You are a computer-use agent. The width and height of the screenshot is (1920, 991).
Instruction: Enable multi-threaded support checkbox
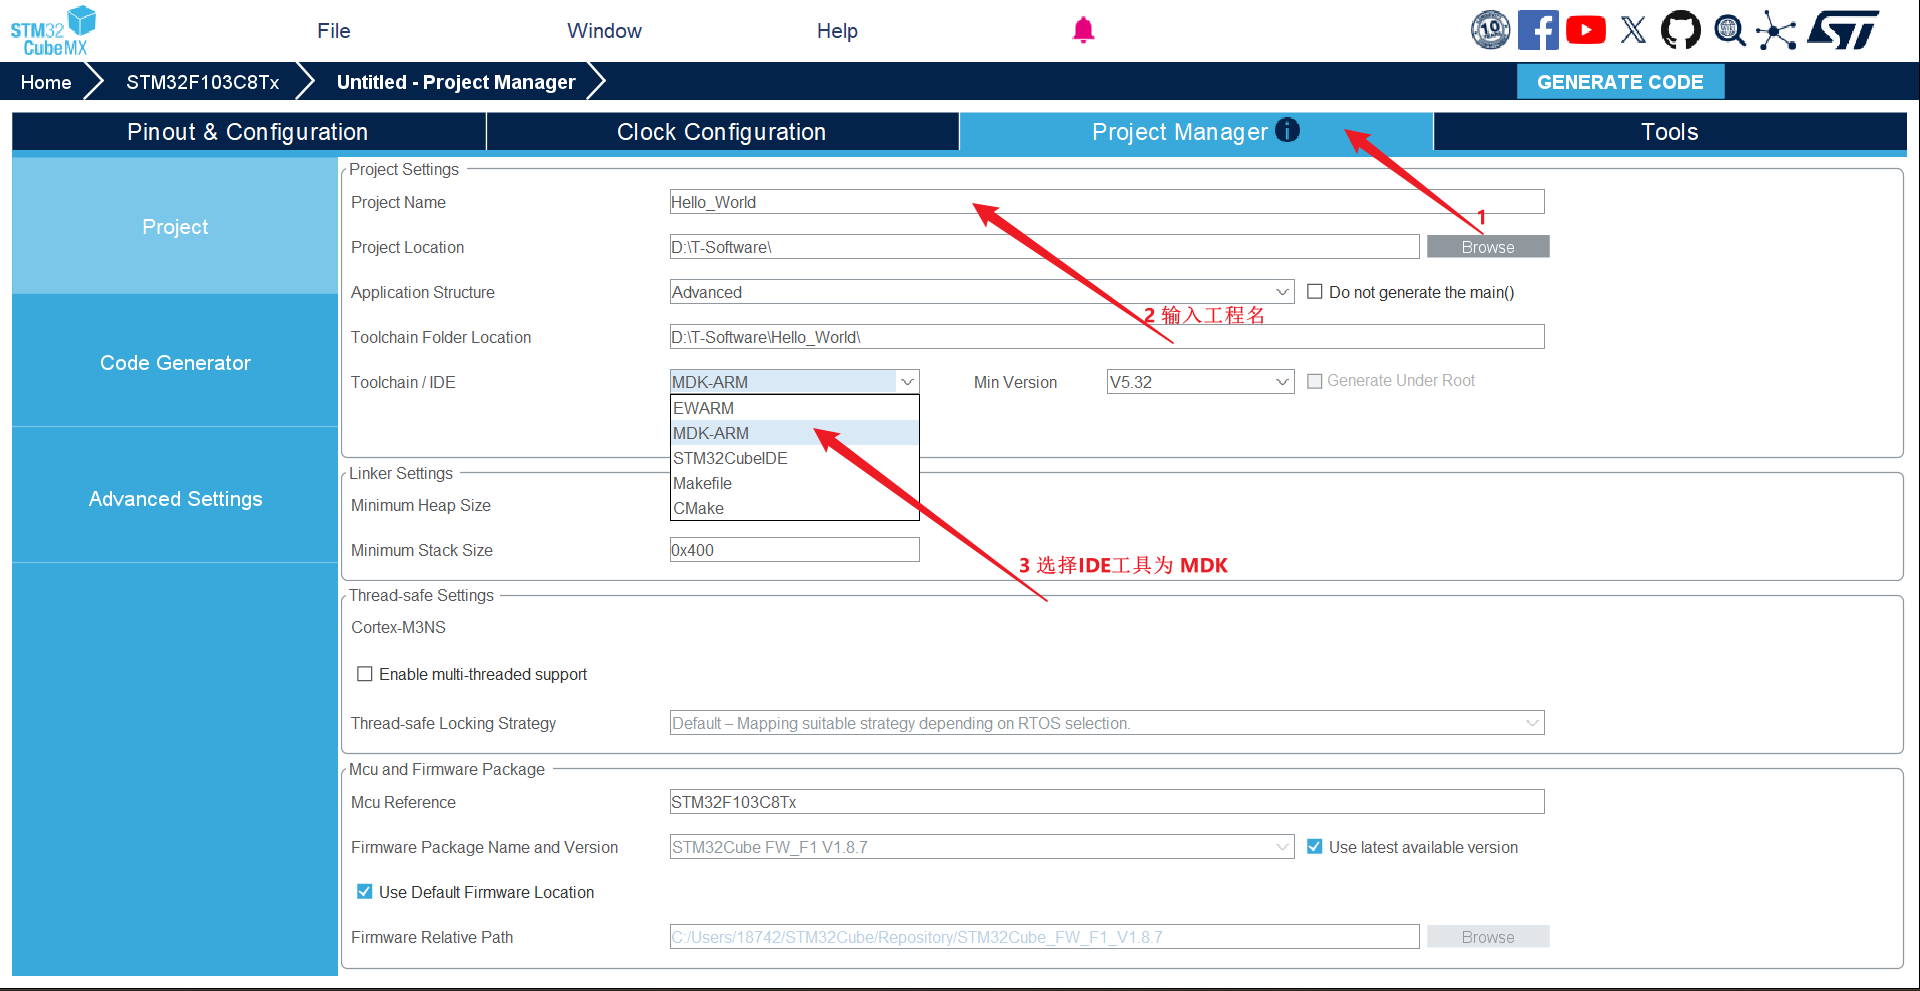(365, 674)
